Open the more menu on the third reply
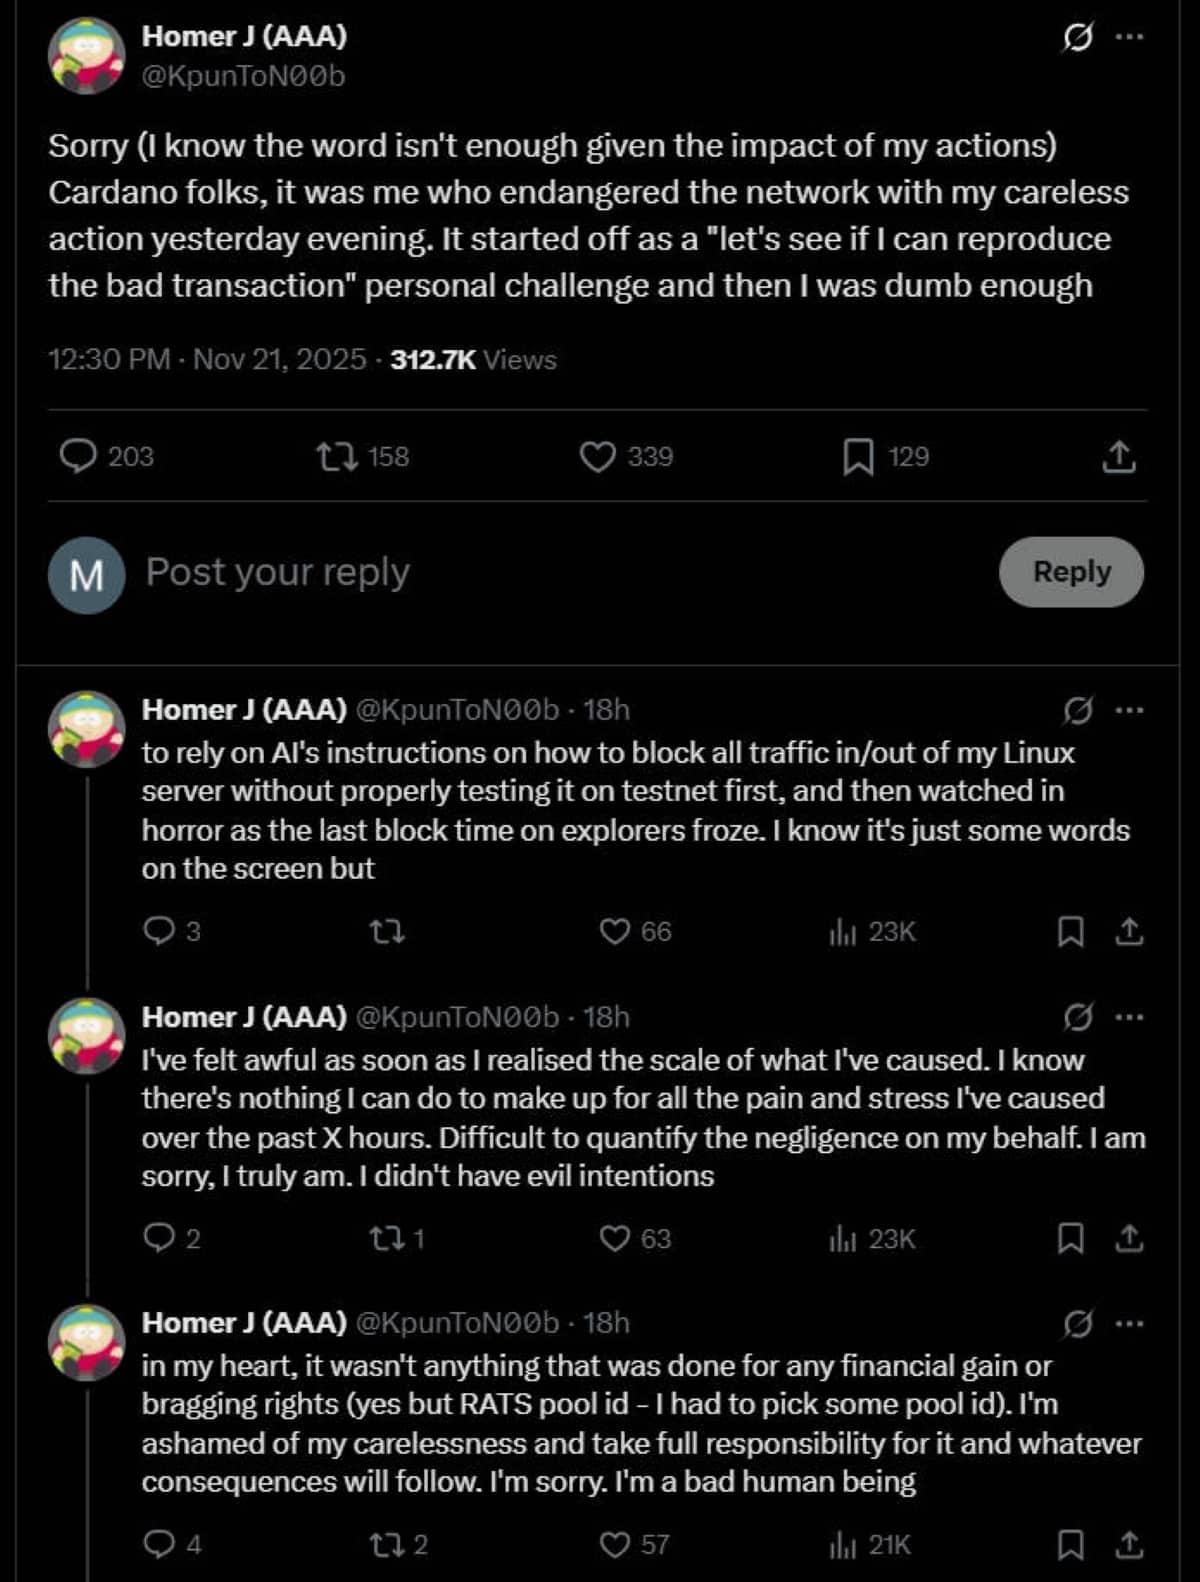 pyautogui.click(x=1129, y=1324)
